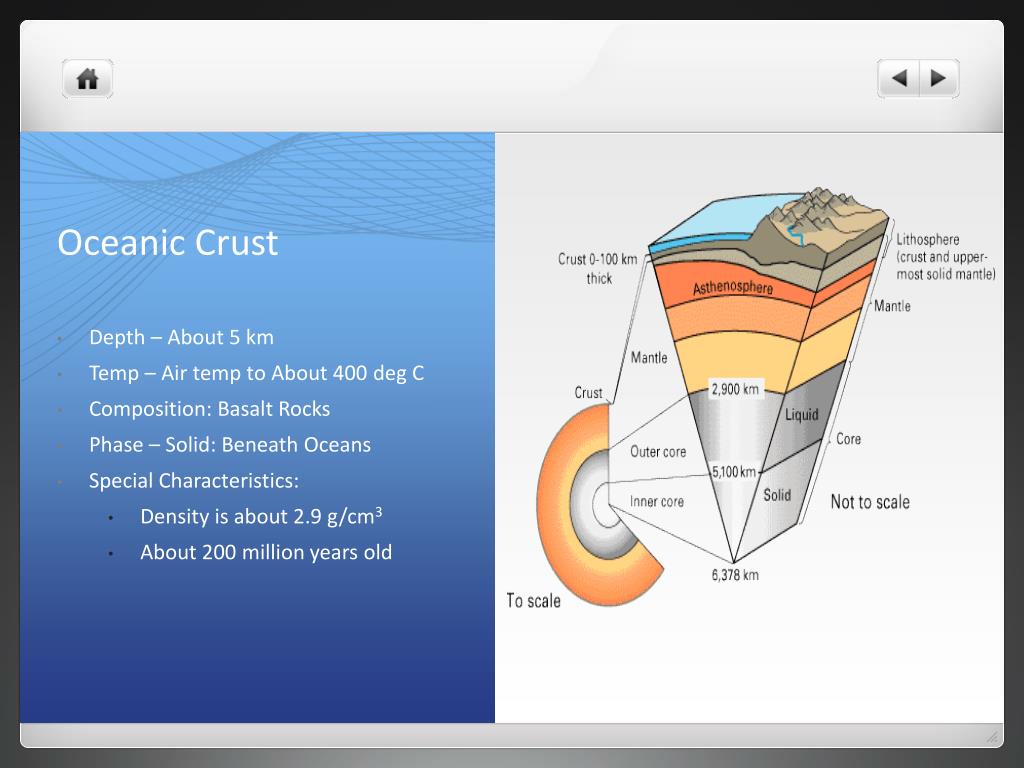Click the '5,100 km' depth label
This screenshot has height=768, width=1024.
click(733, 472)
